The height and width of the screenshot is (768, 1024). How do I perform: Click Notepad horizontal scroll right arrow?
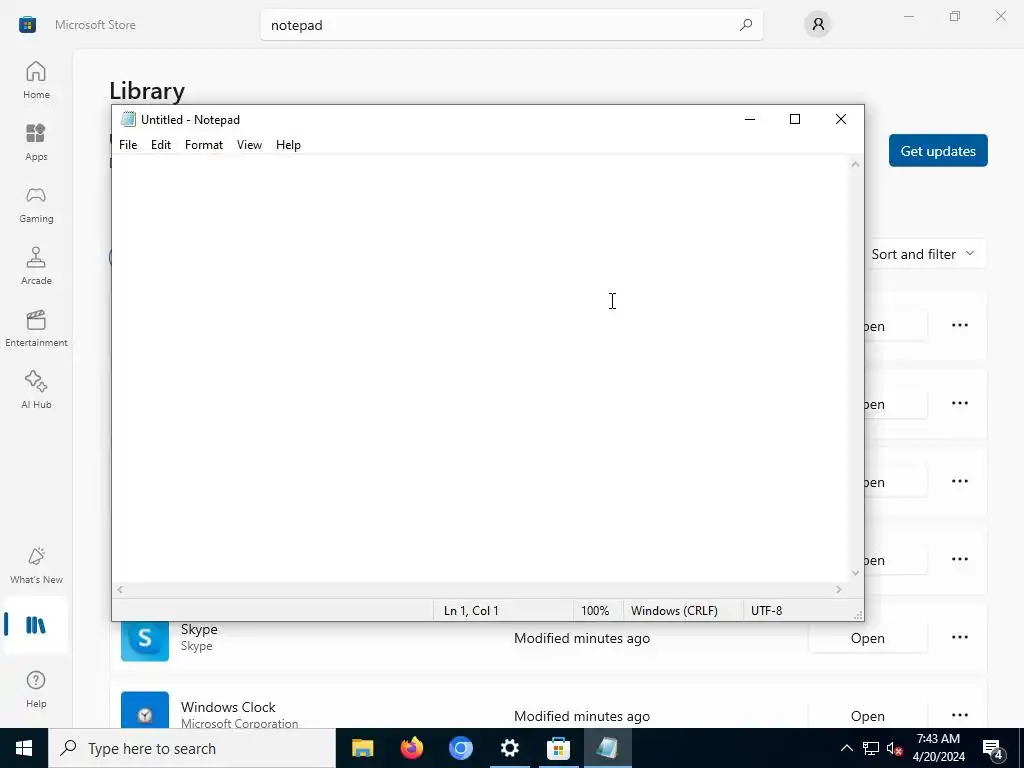click(x=839, y=590)
